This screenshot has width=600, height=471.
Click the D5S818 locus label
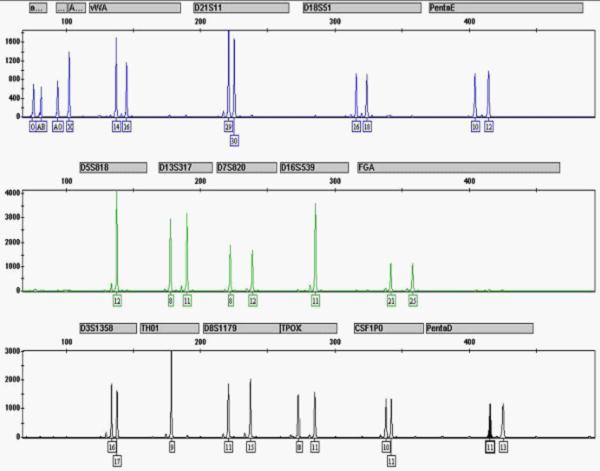coord(116,168)
